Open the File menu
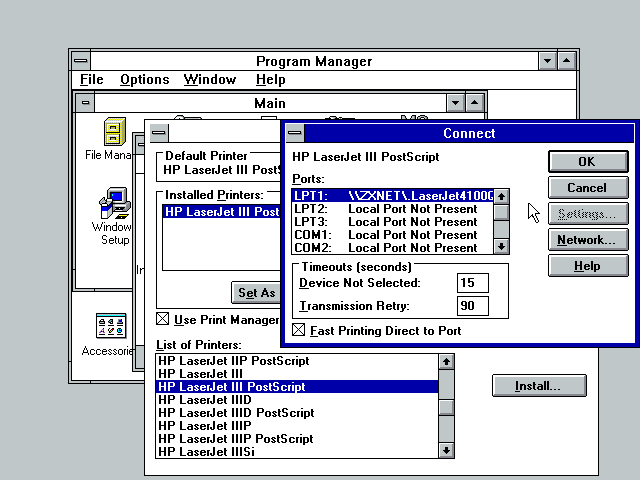 pyautogui.click(x=91, y=80)
